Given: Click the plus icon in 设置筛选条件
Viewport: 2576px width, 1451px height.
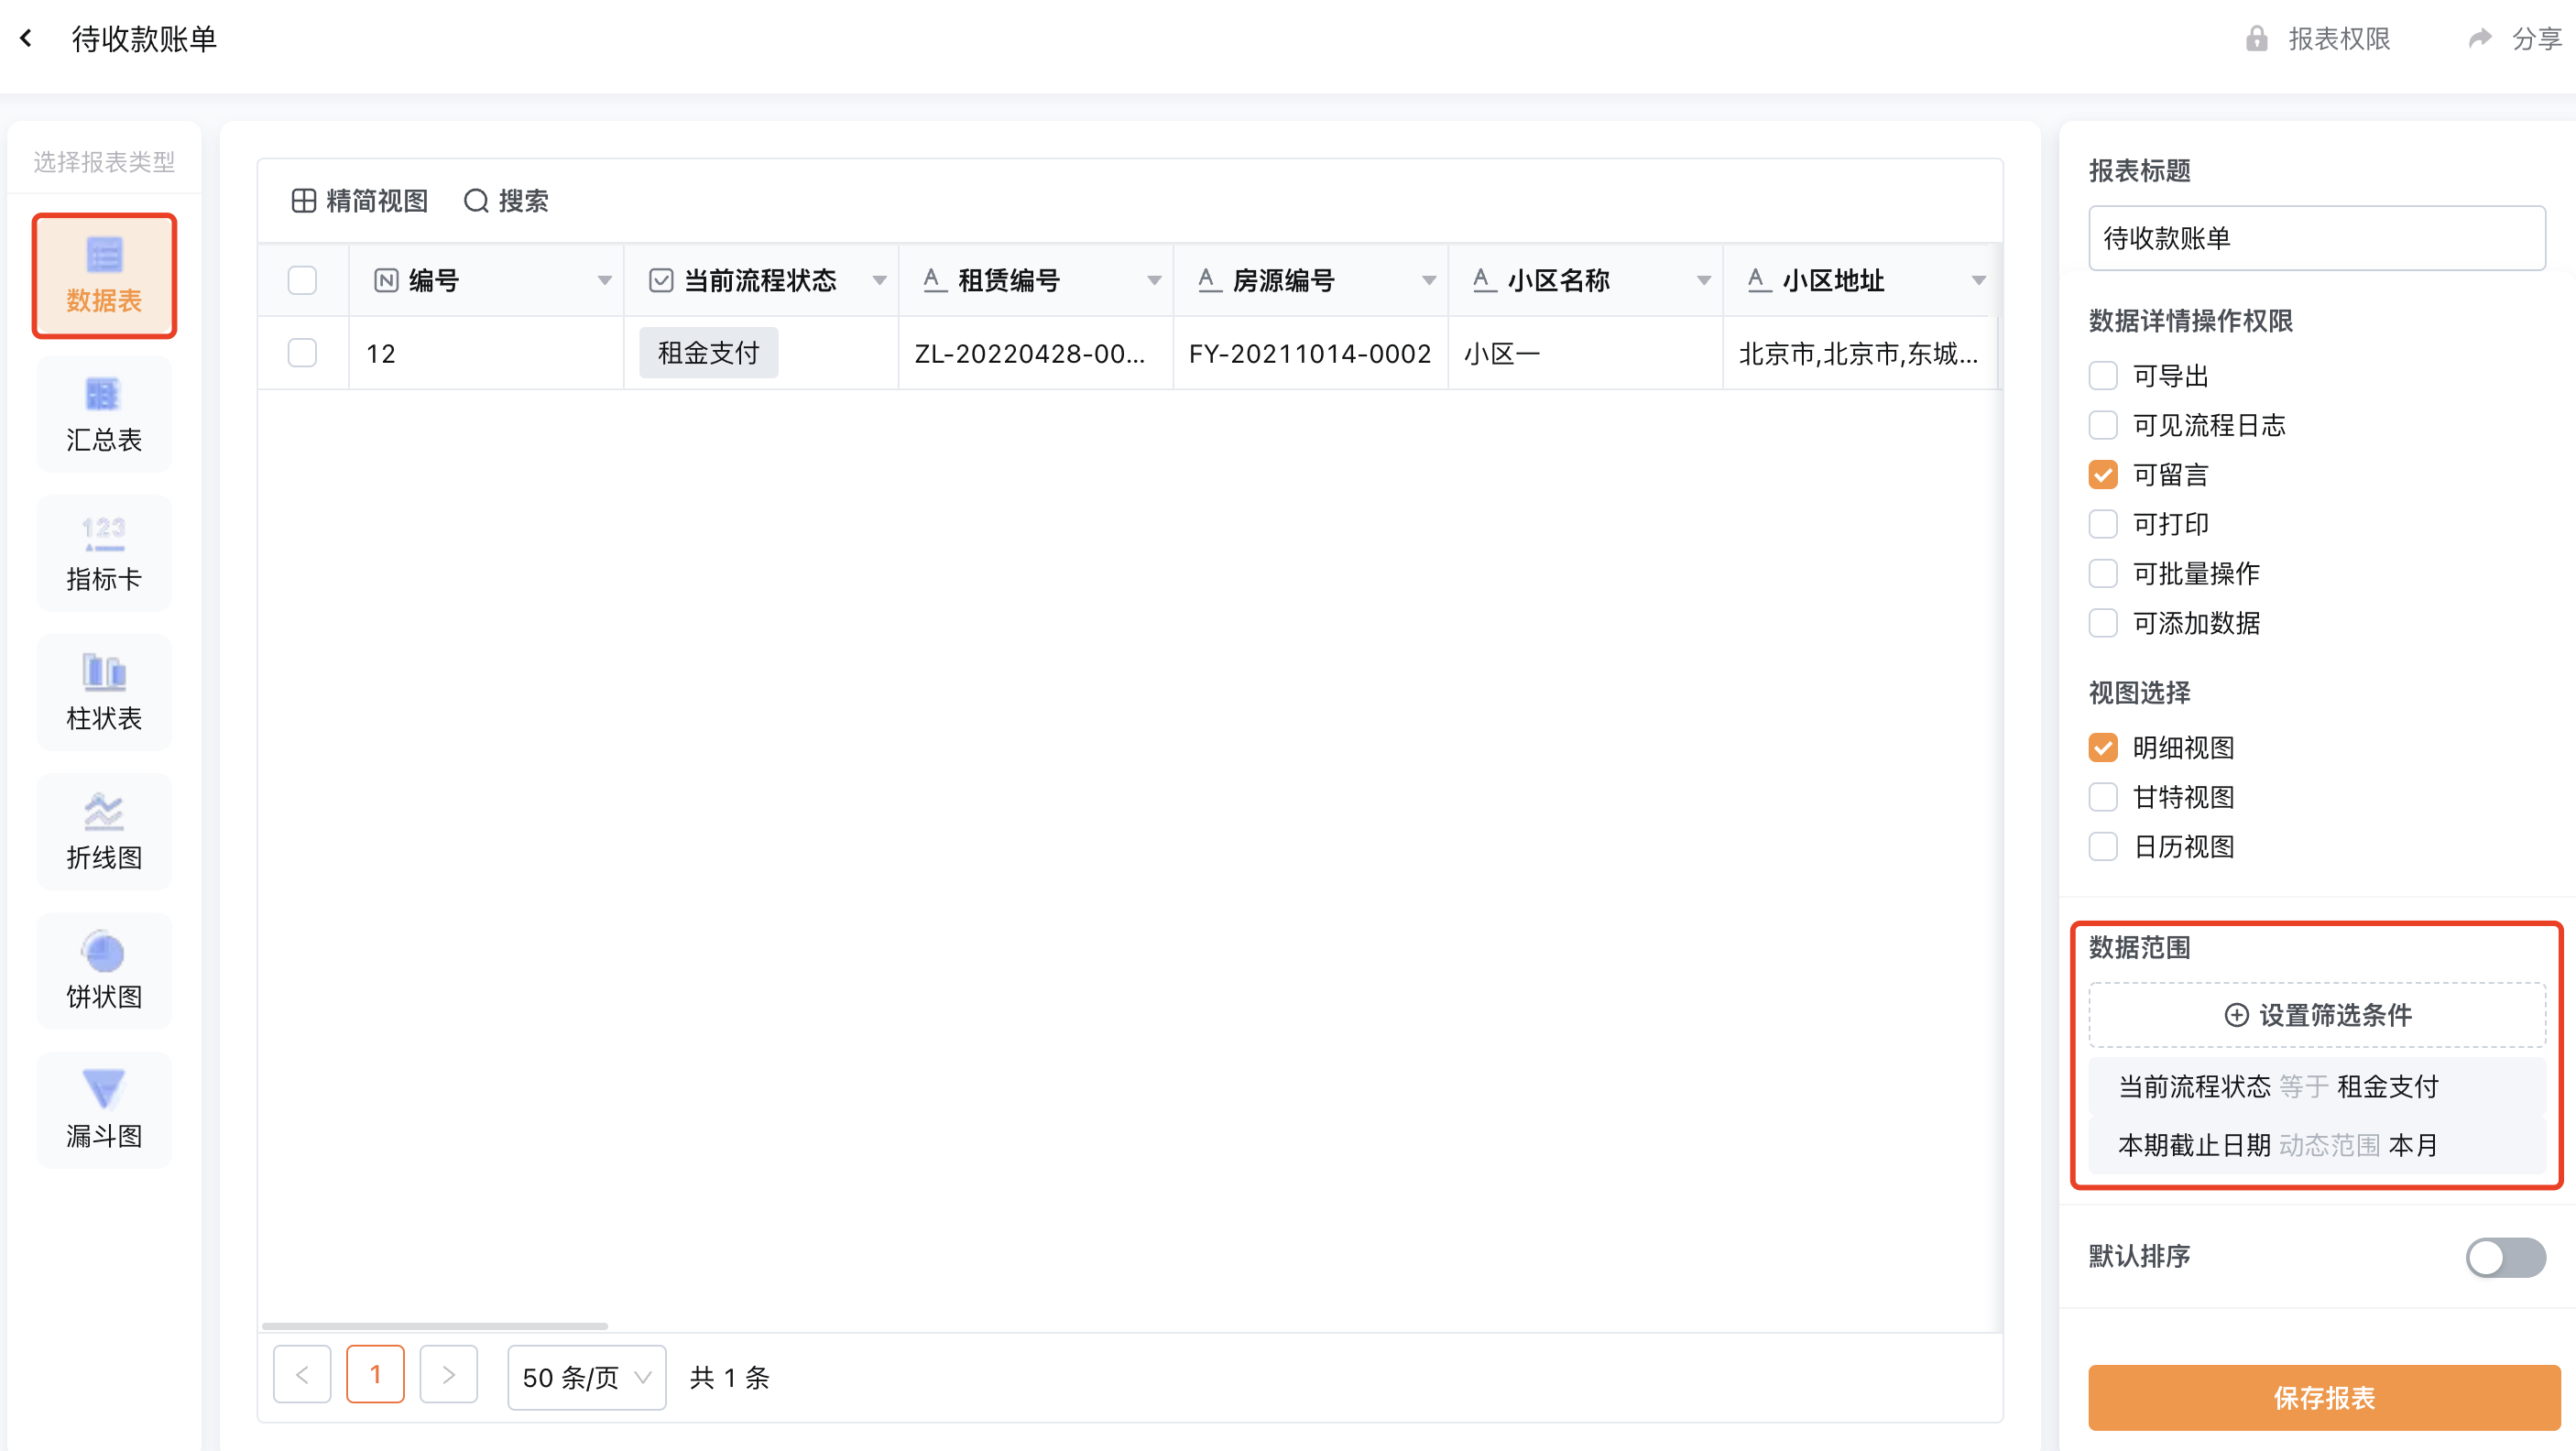Looking at the screenshot, I should 2236,1015.
